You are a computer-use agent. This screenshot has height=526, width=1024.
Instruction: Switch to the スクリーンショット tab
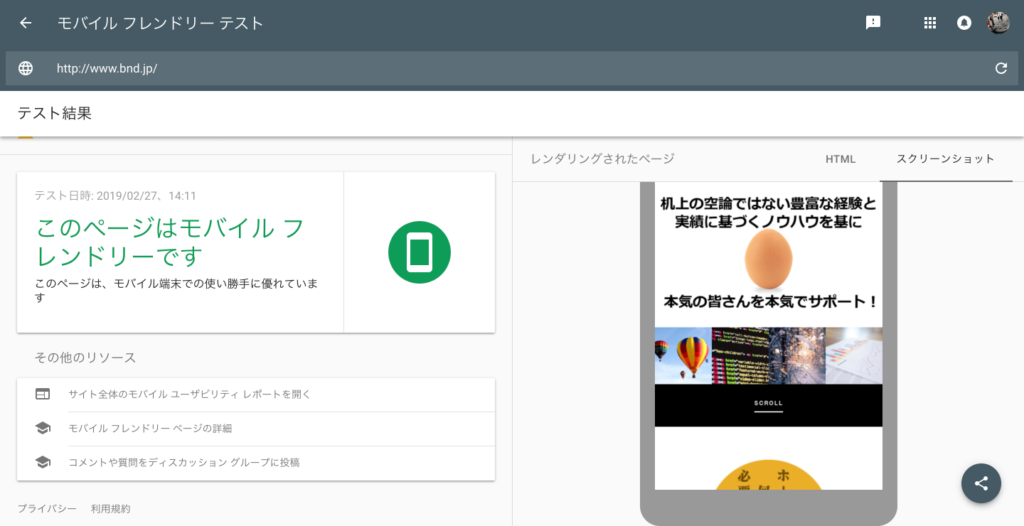point(945,159)
